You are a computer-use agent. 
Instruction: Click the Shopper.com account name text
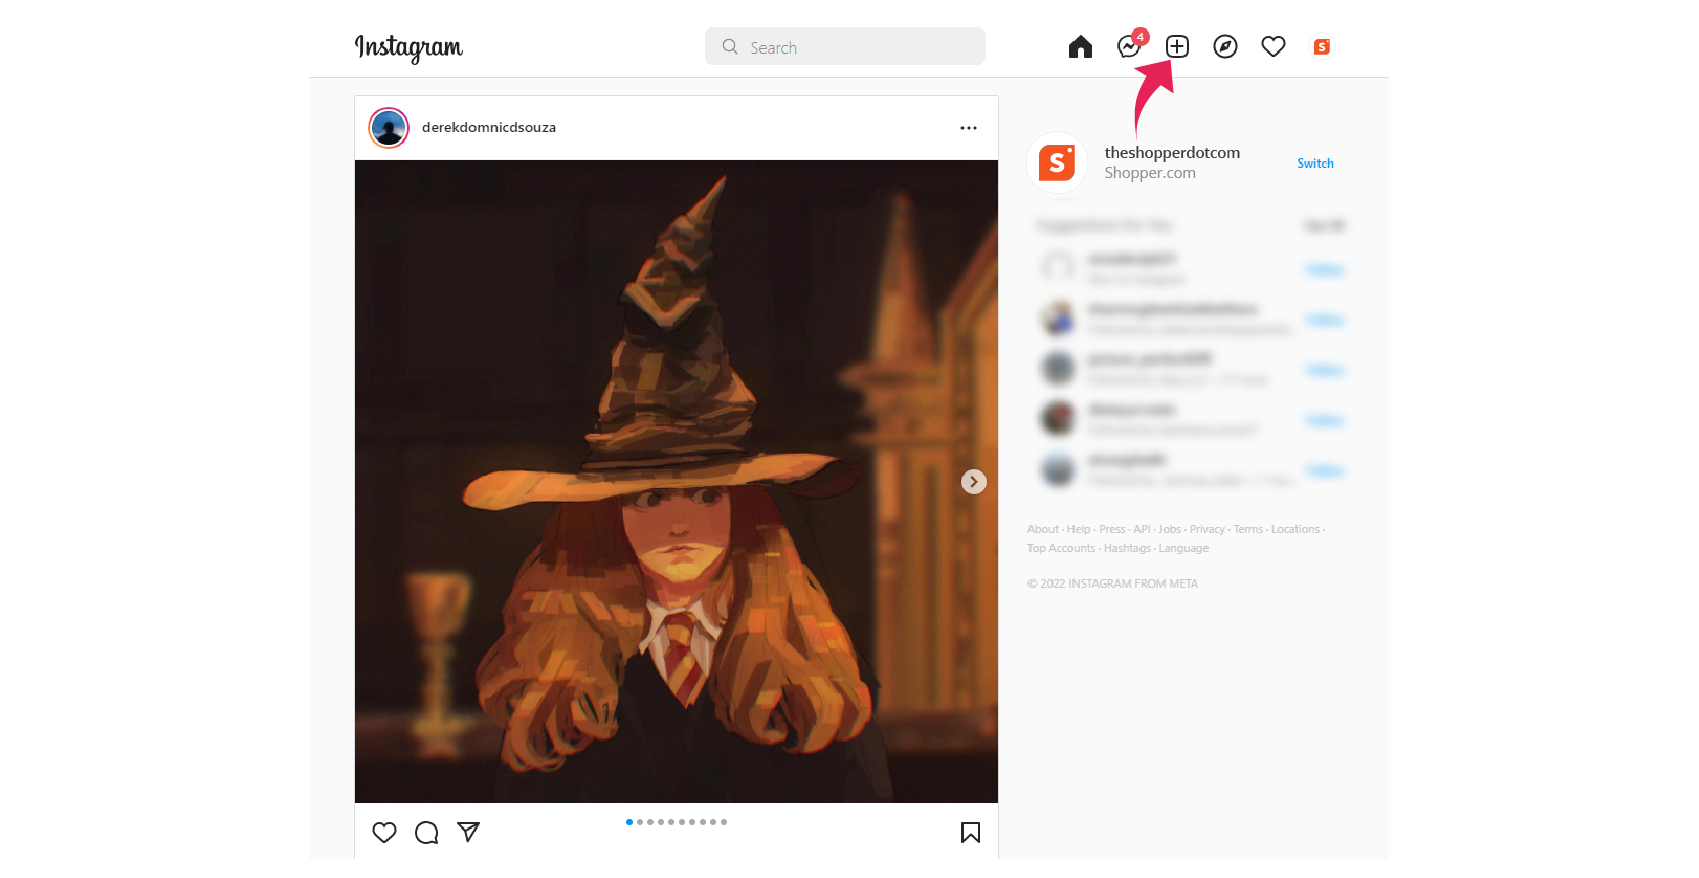click(1150, 173)
